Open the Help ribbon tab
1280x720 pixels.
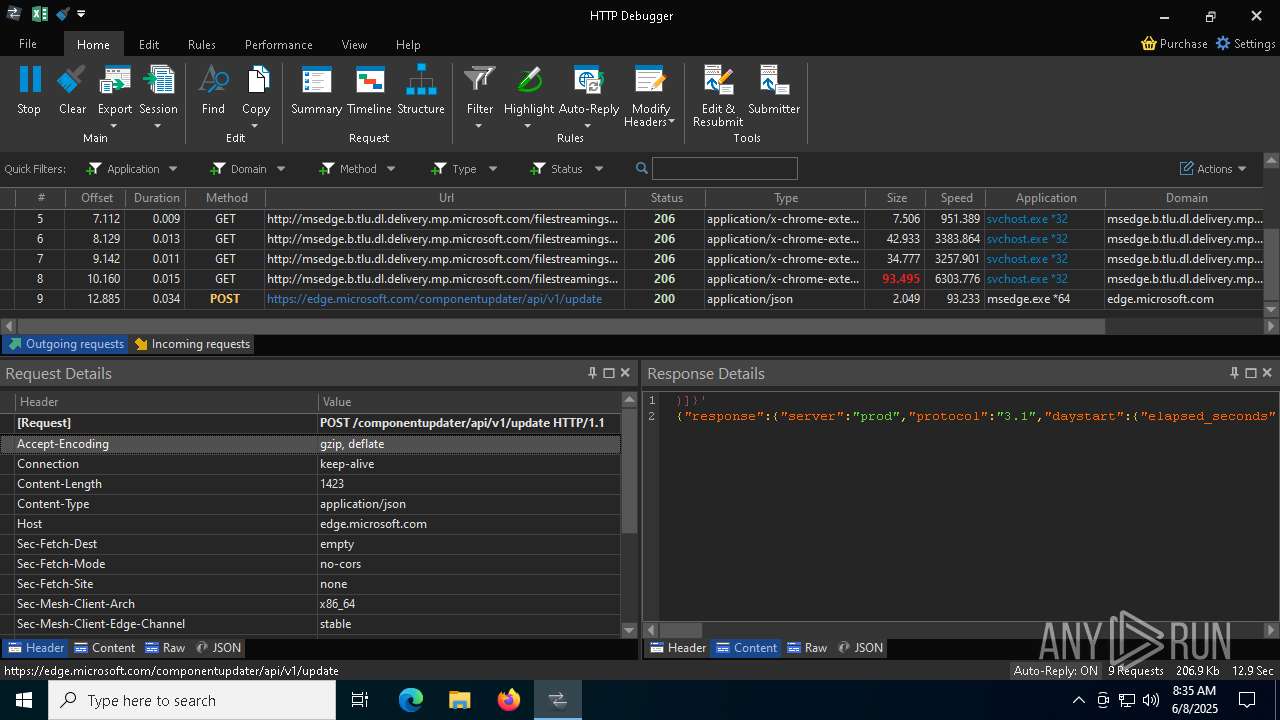[x=408, y=44]
